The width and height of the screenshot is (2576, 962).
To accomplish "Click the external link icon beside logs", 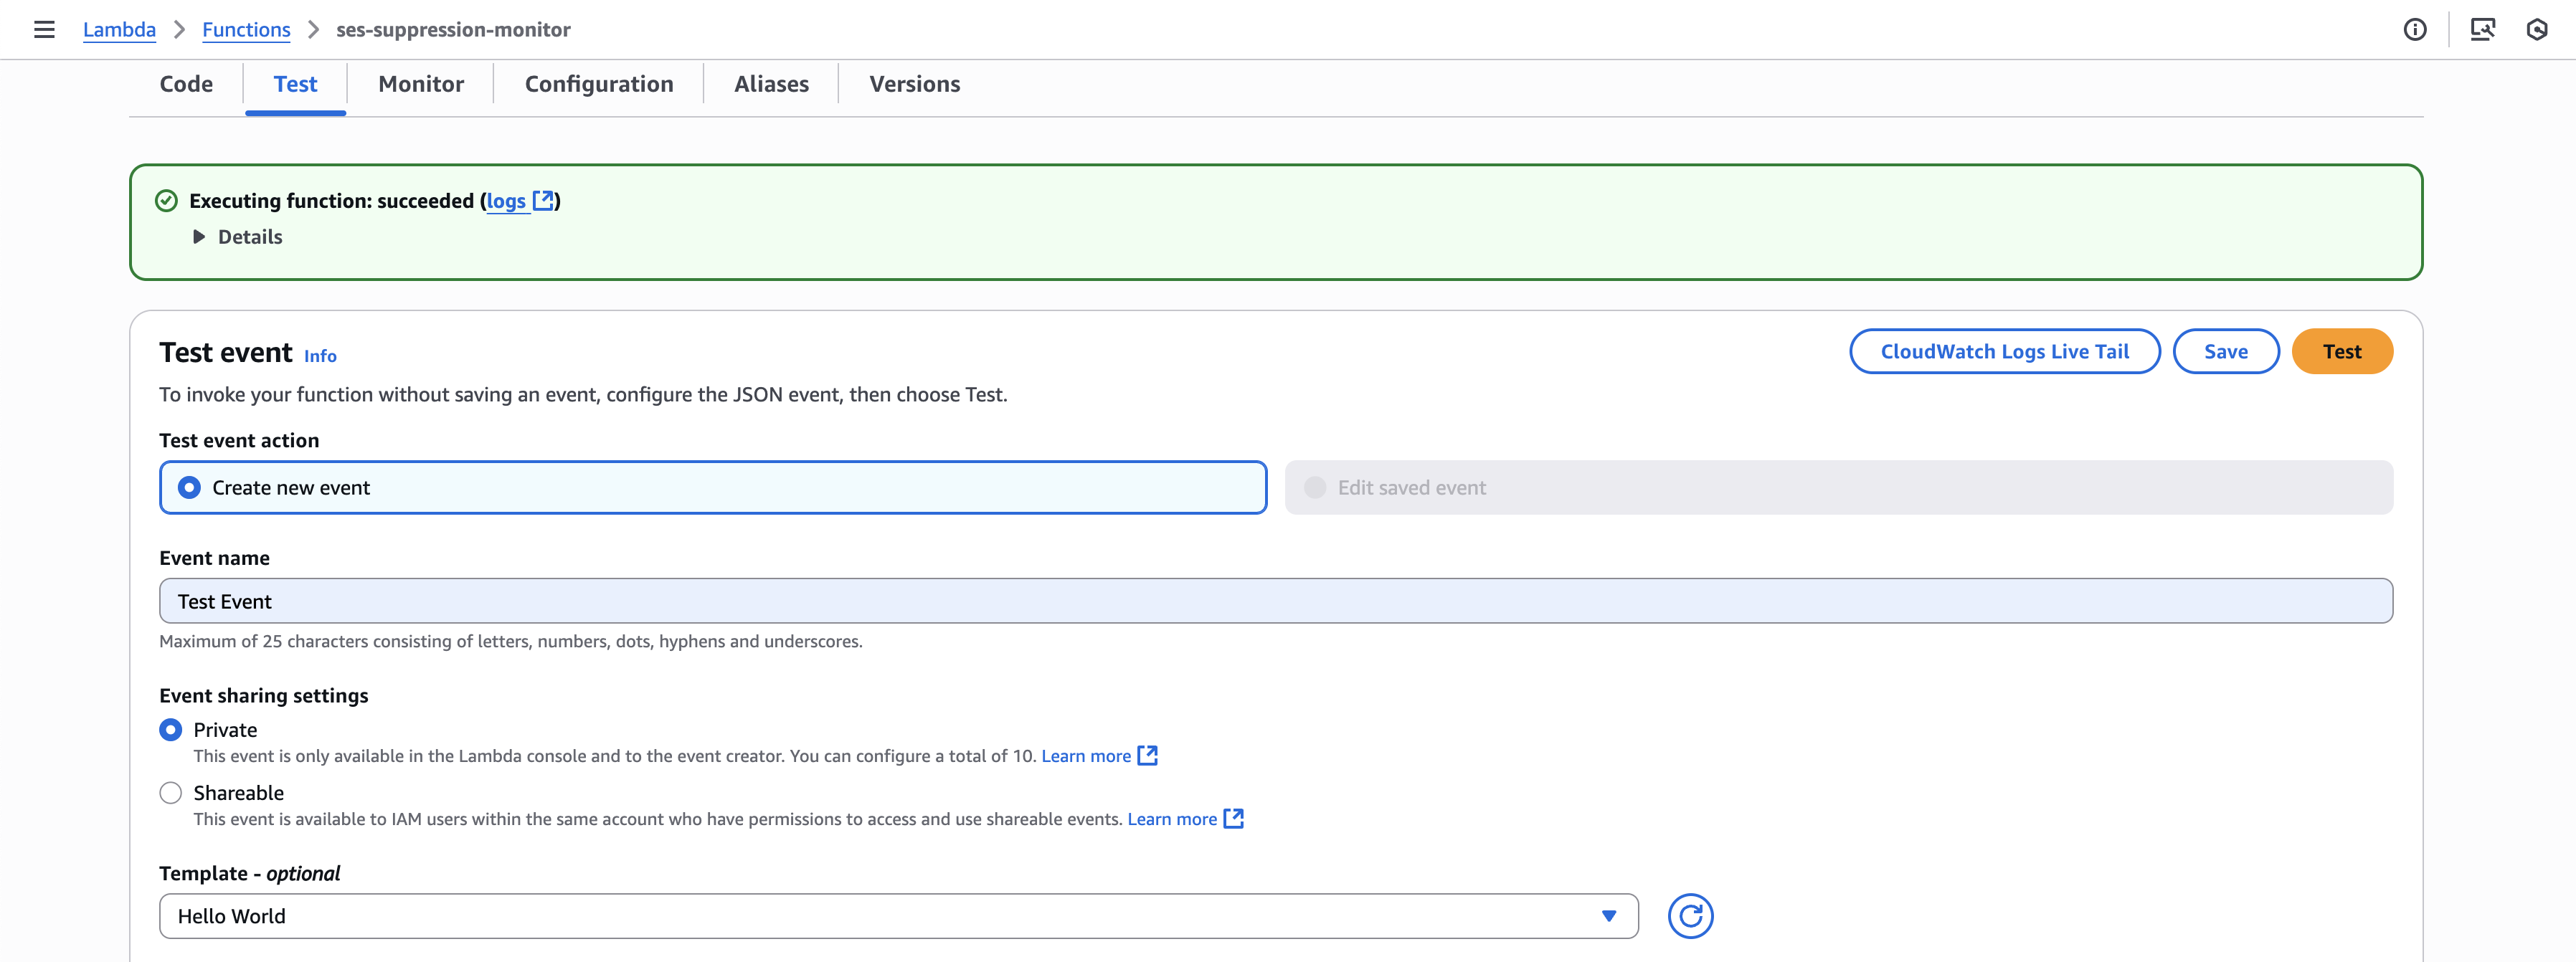I will tap(543, 200).
